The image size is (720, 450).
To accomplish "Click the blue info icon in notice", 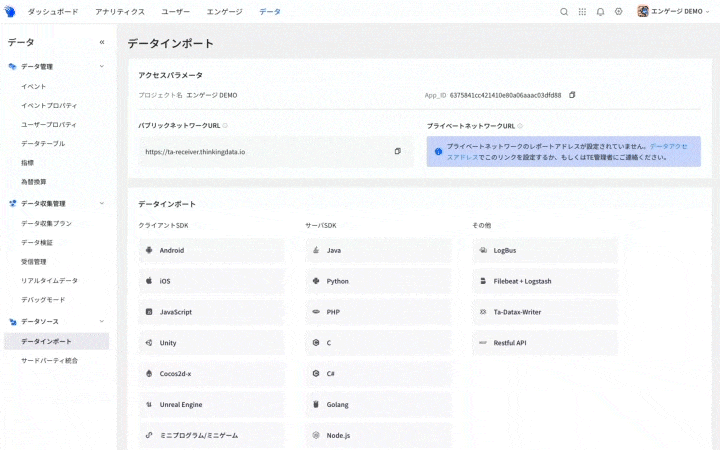I will (x=439, y=152).
